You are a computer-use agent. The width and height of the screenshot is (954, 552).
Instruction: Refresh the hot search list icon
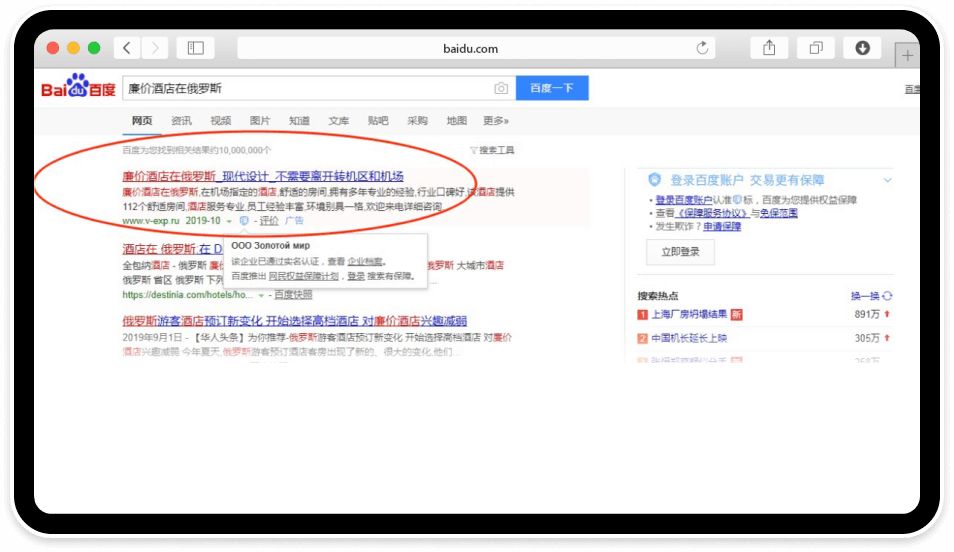pyautogui.click(x=887, y=296)
